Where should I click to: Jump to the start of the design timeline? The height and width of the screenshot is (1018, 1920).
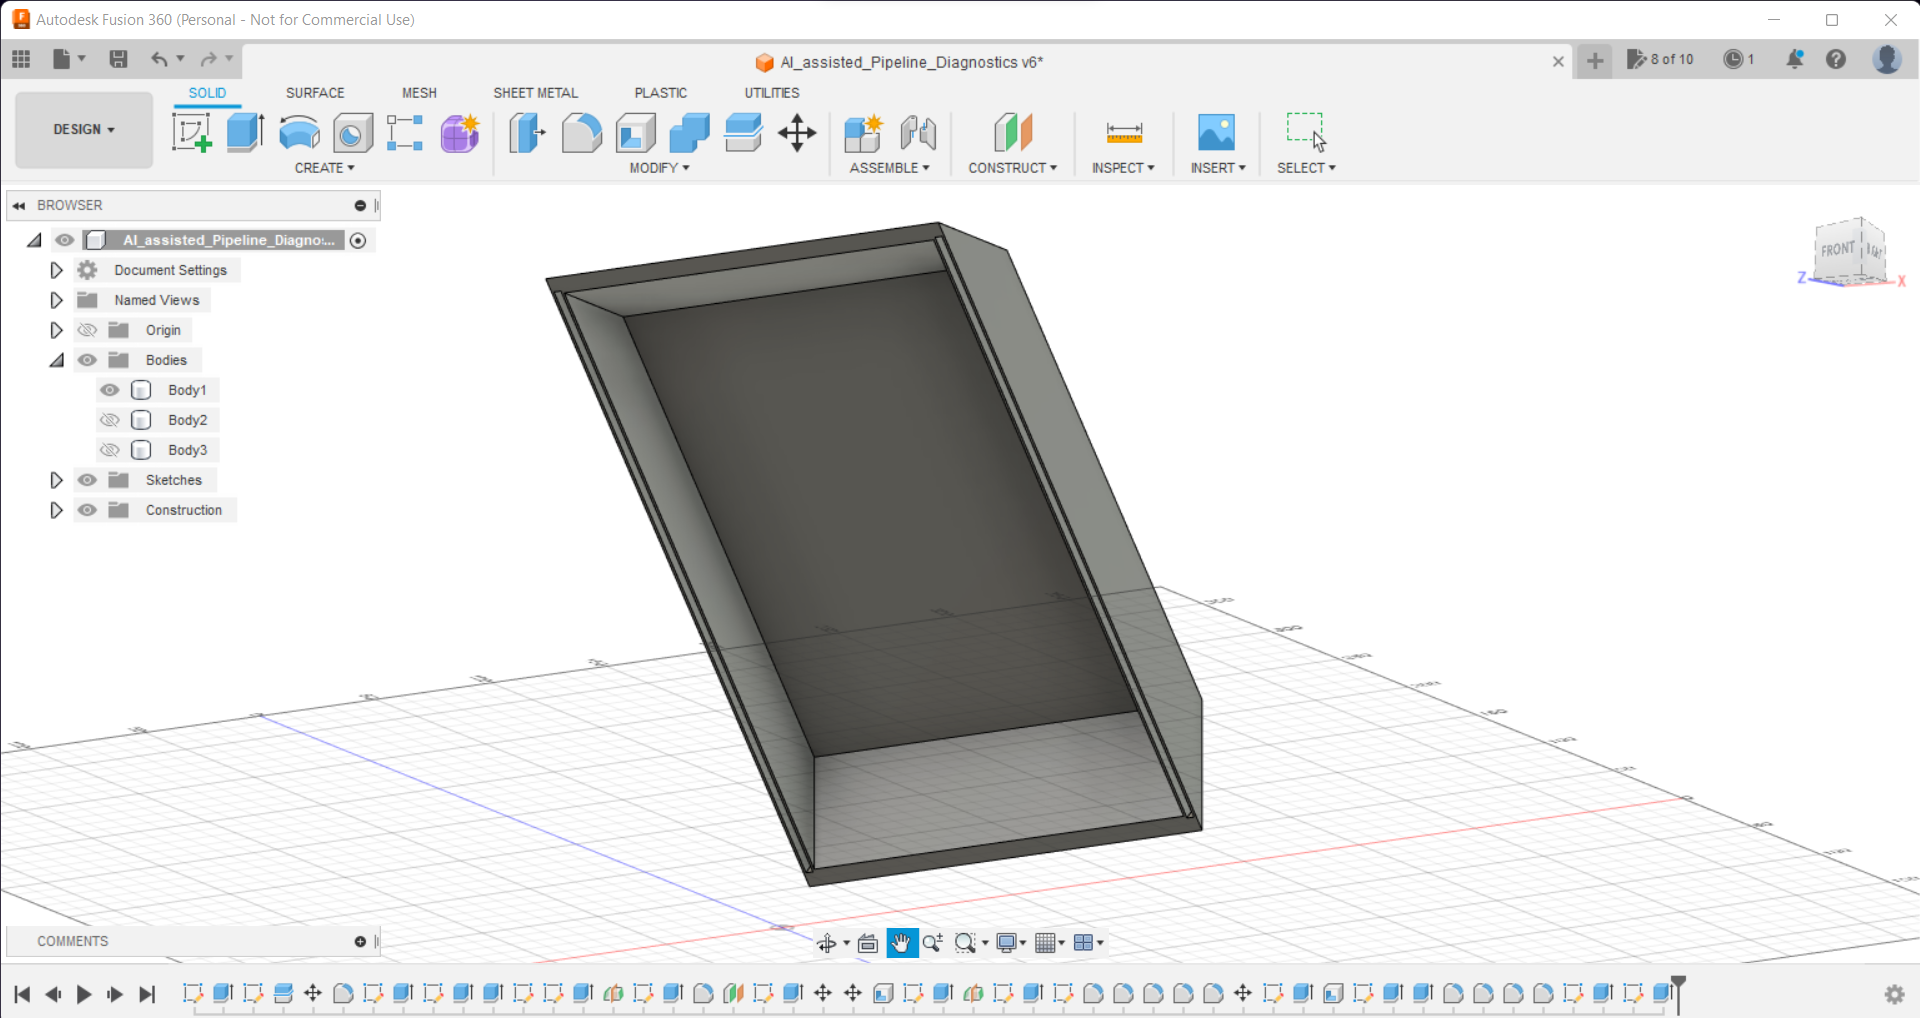pos(24,994)
